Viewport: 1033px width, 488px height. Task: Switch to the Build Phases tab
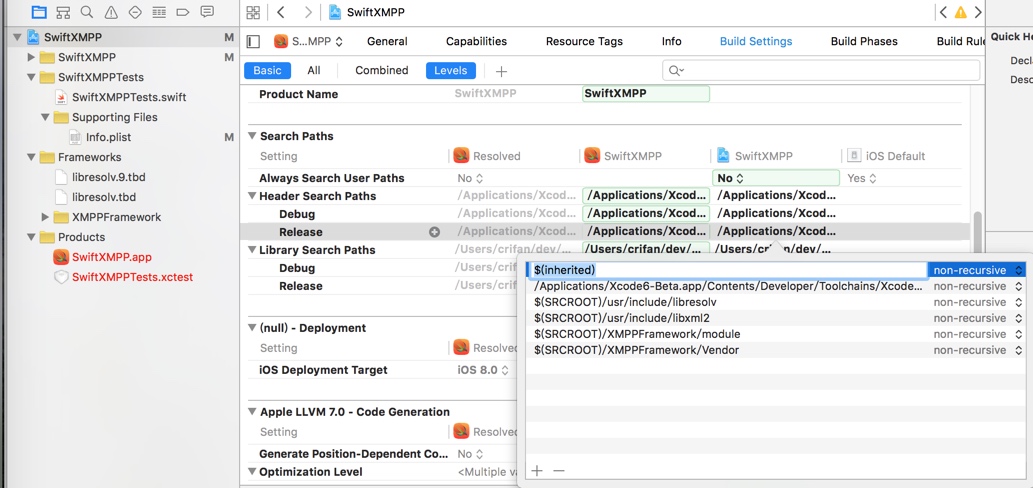pos(863,41)
